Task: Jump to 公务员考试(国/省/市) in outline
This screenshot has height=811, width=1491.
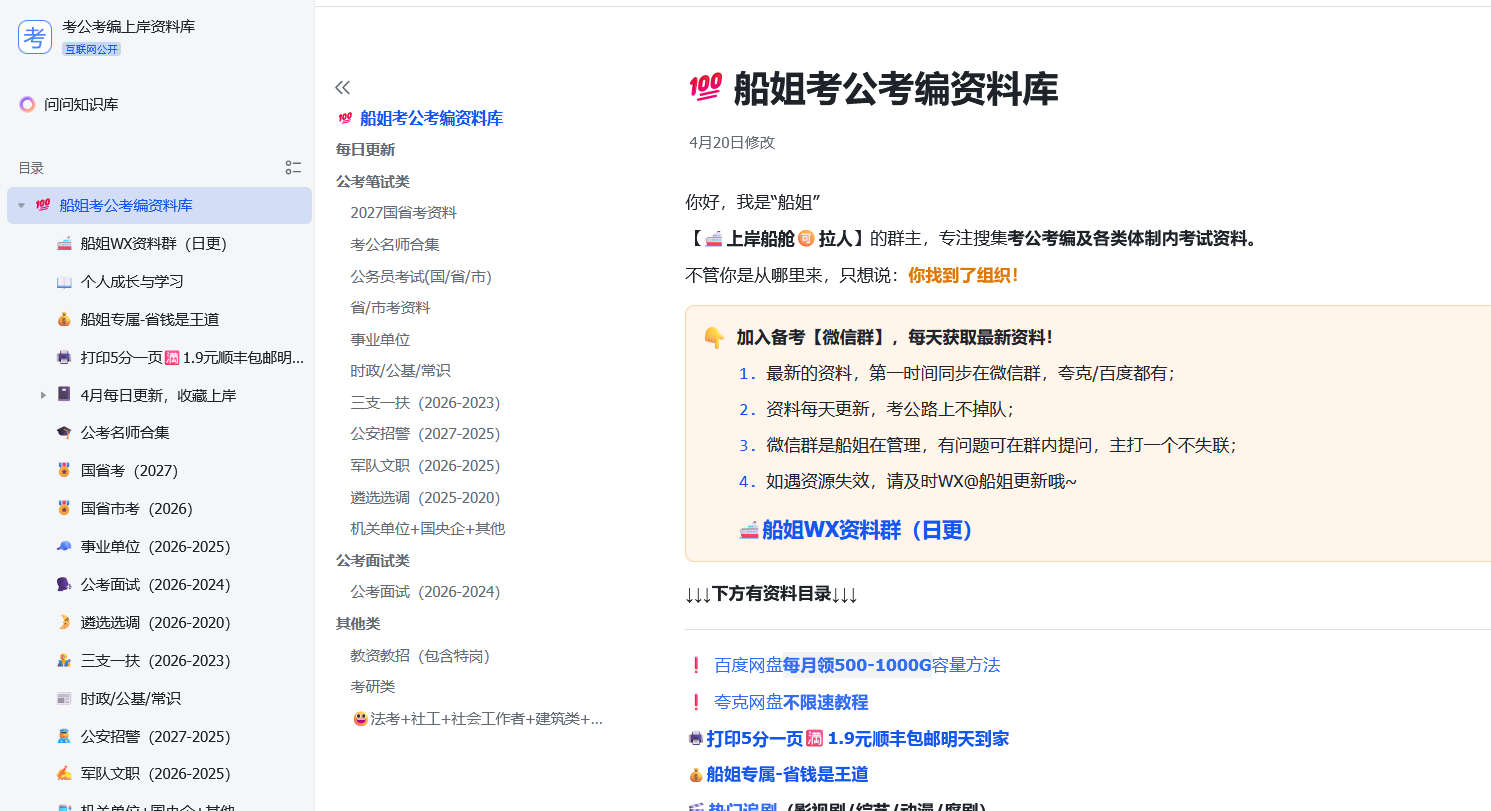Action: [x=421, y=276]
